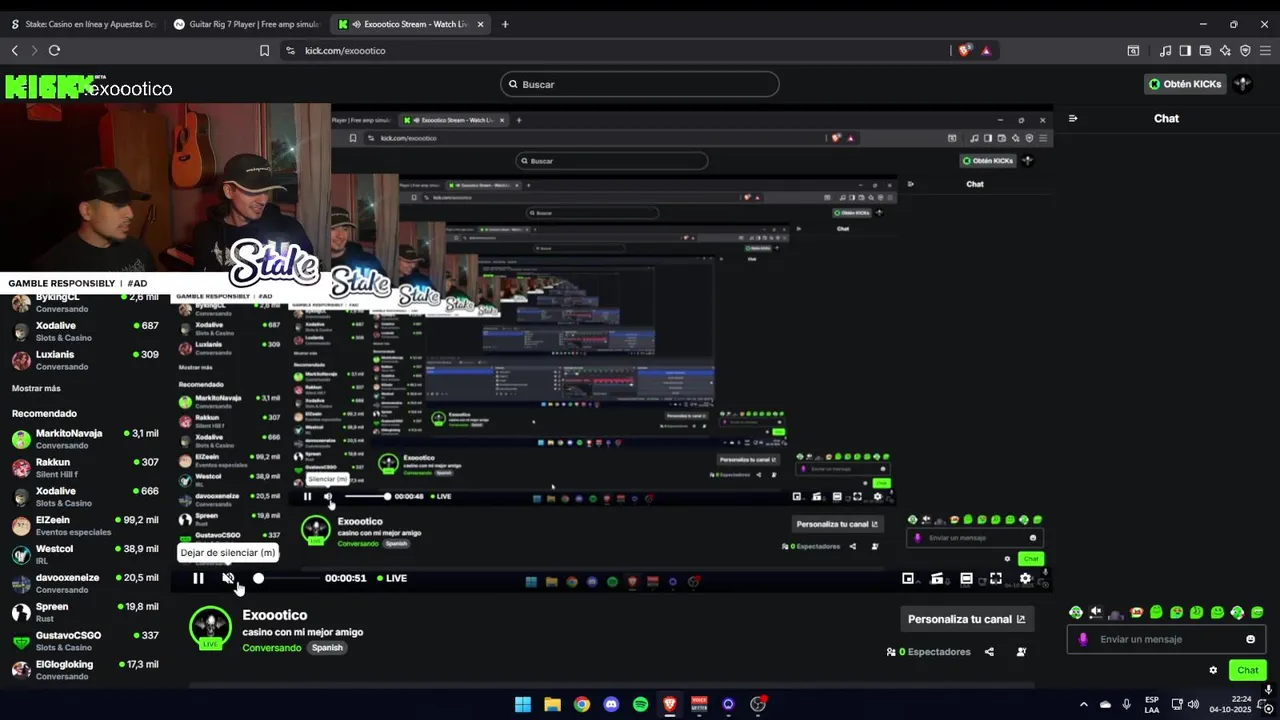The height and width of the screenshot is (720, 1280).
Task: Open Rakkun recommended channel
Action: coord(85,468)
